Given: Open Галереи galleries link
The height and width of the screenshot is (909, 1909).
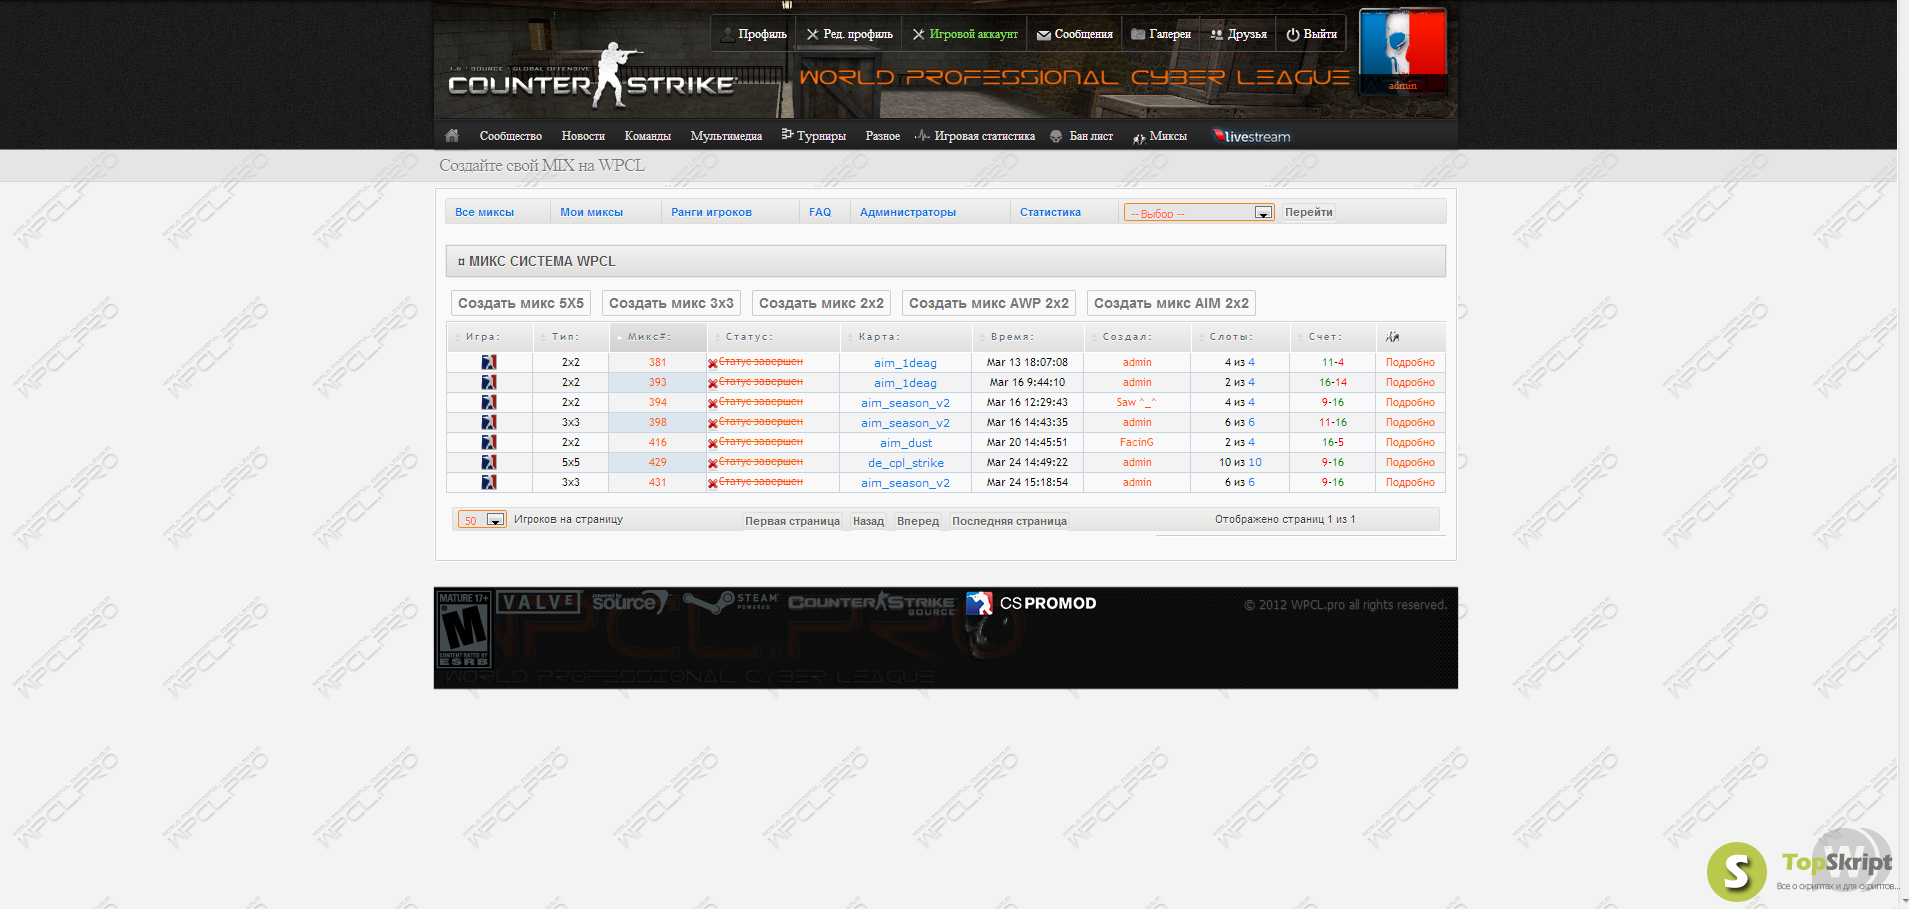Looking at the screenshot, I should pyautogui.click(x=1161, y=34).
